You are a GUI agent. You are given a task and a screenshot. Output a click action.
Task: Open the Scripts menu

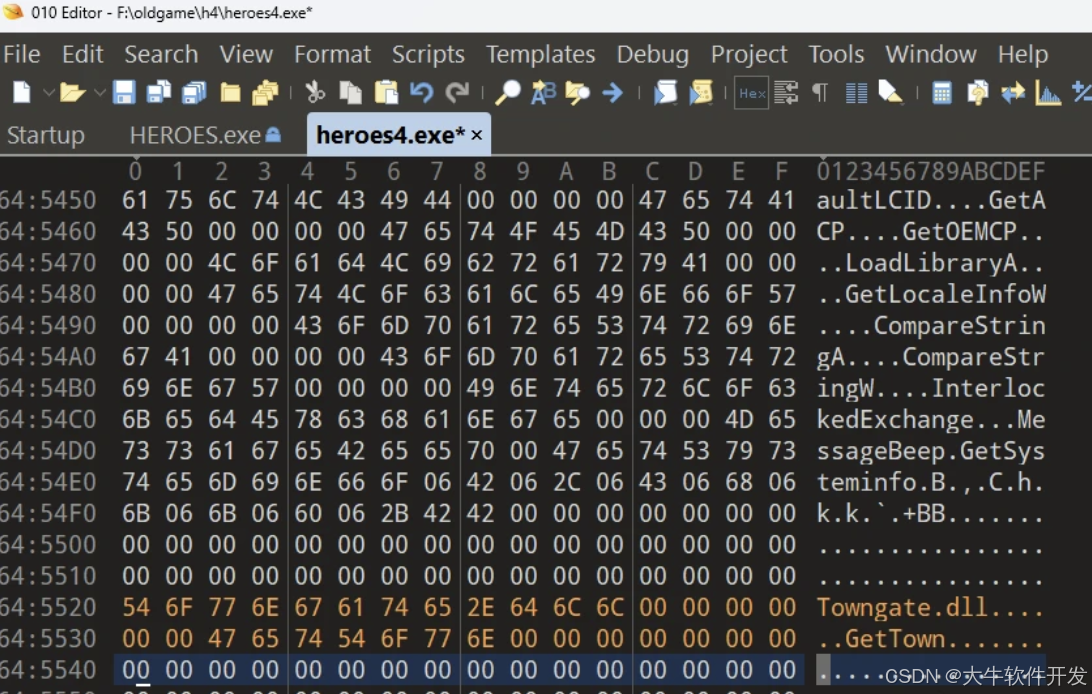point(428,54)
